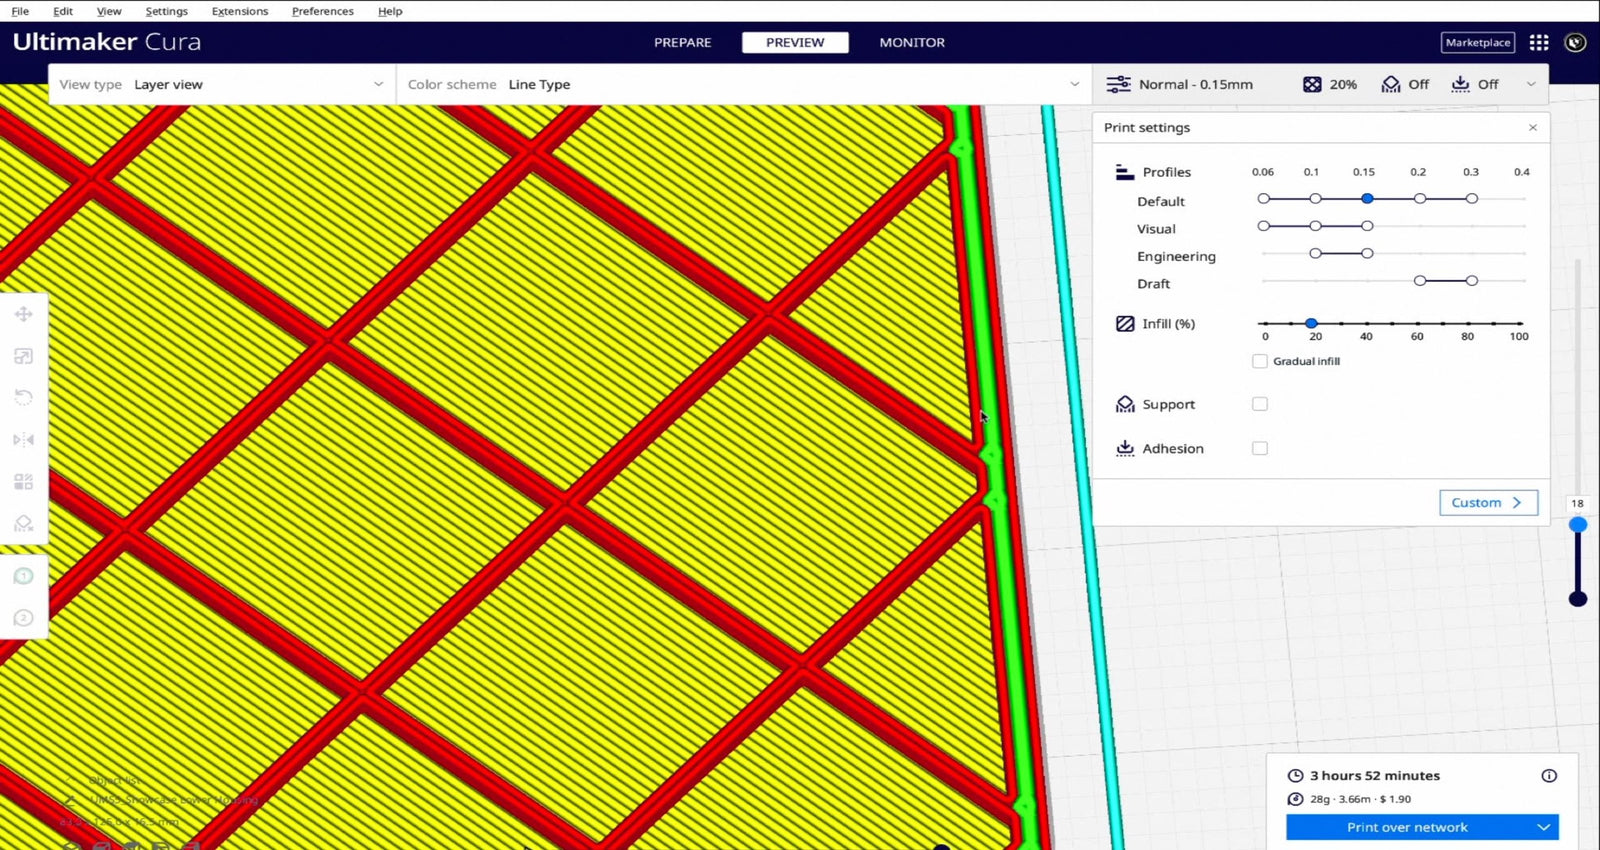Set Infill slider to 40 percent
1600x850 pixels.
click(x=1366, y=324)
